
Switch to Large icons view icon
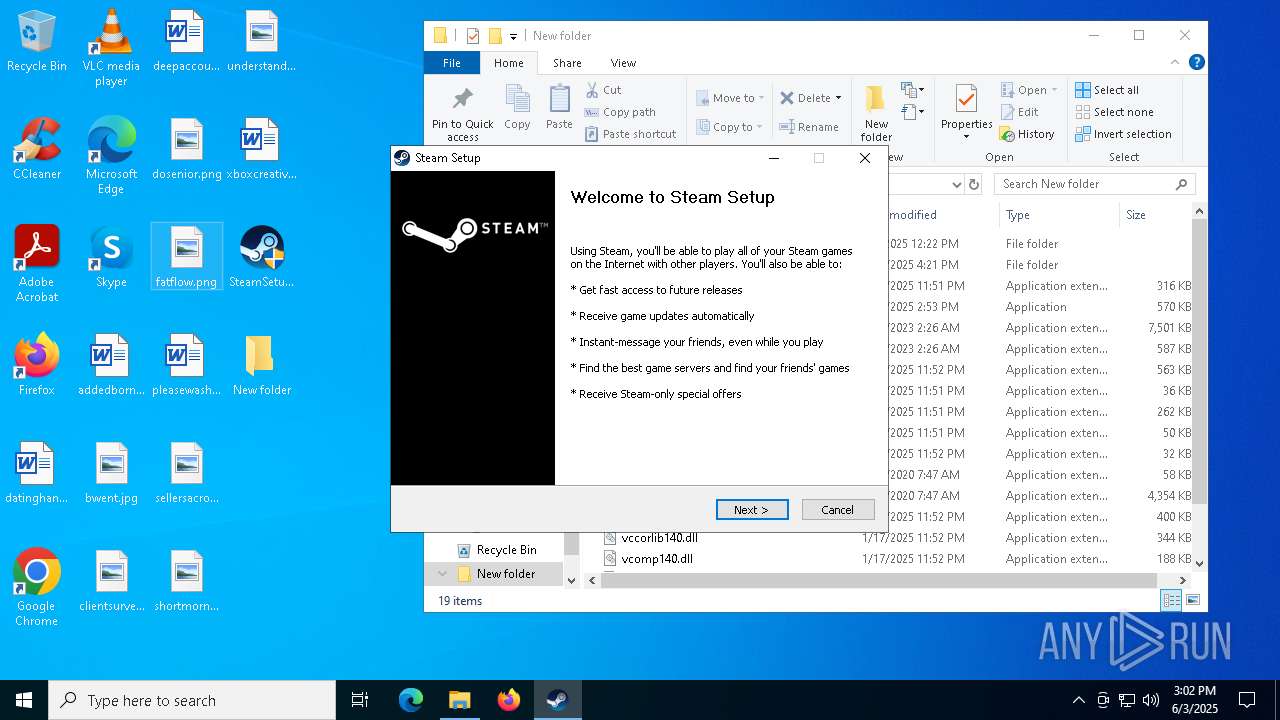tap(1193, 600)
